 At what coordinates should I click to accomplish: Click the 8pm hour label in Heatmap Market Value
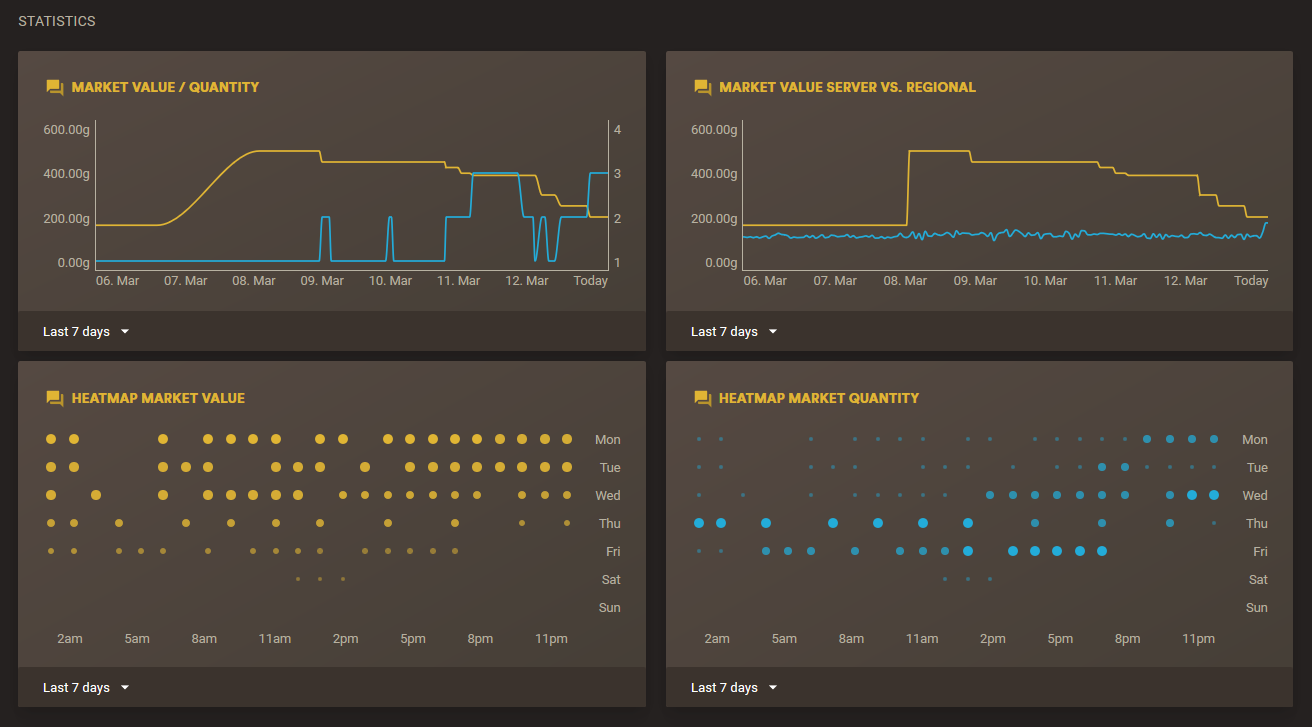tap(480, 639)
